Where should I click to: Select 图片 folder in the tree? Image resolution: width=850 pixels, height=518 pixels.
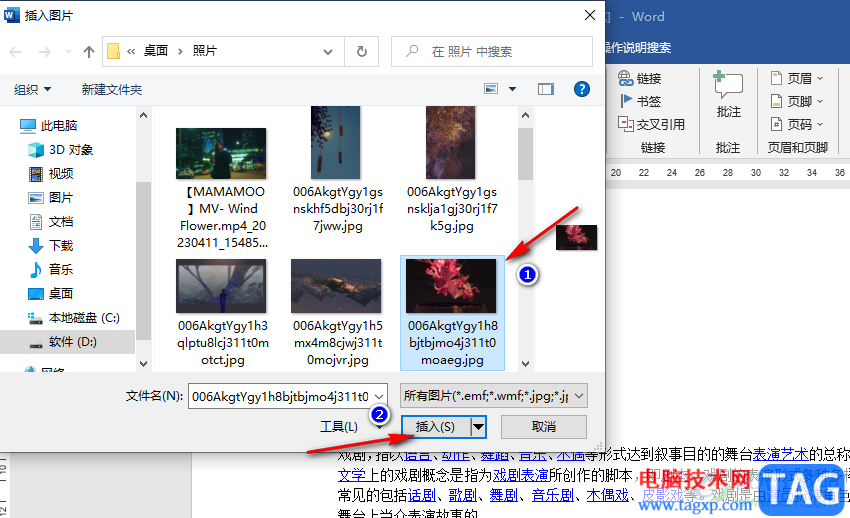(50, 197)
